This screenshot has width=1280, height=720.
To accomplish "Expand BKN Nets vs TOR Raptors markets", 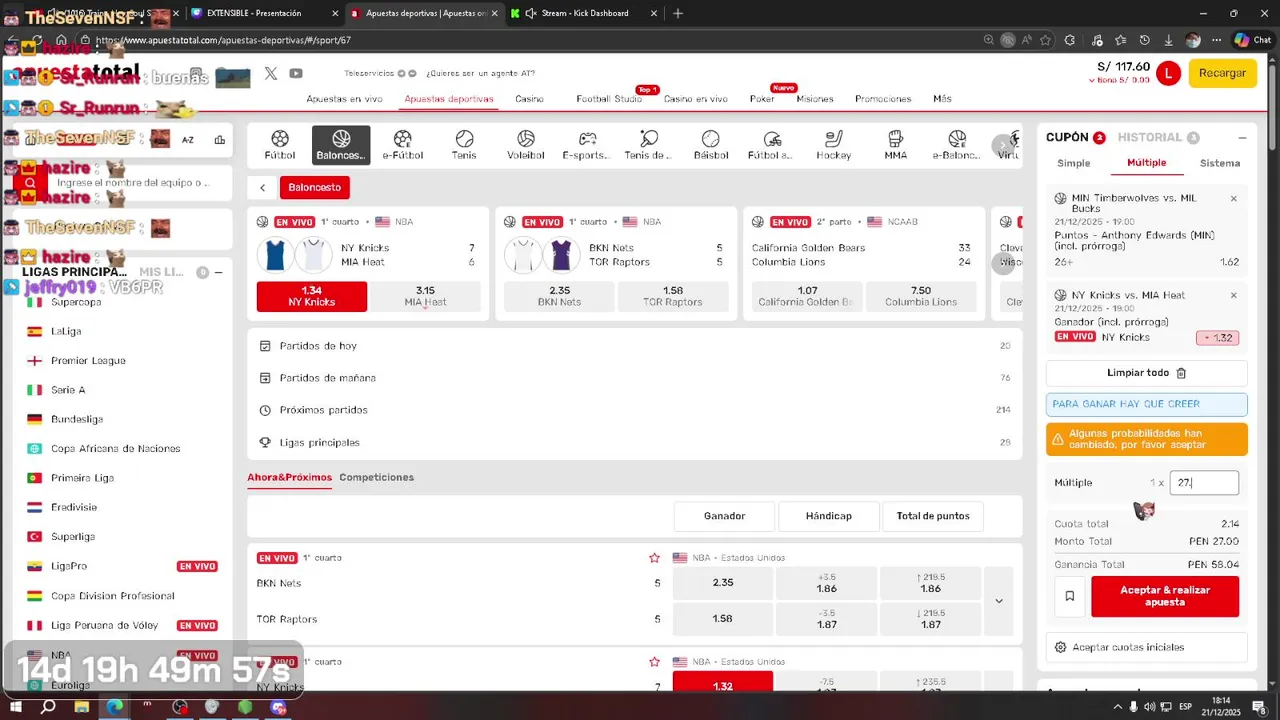I will click(998, 601).
